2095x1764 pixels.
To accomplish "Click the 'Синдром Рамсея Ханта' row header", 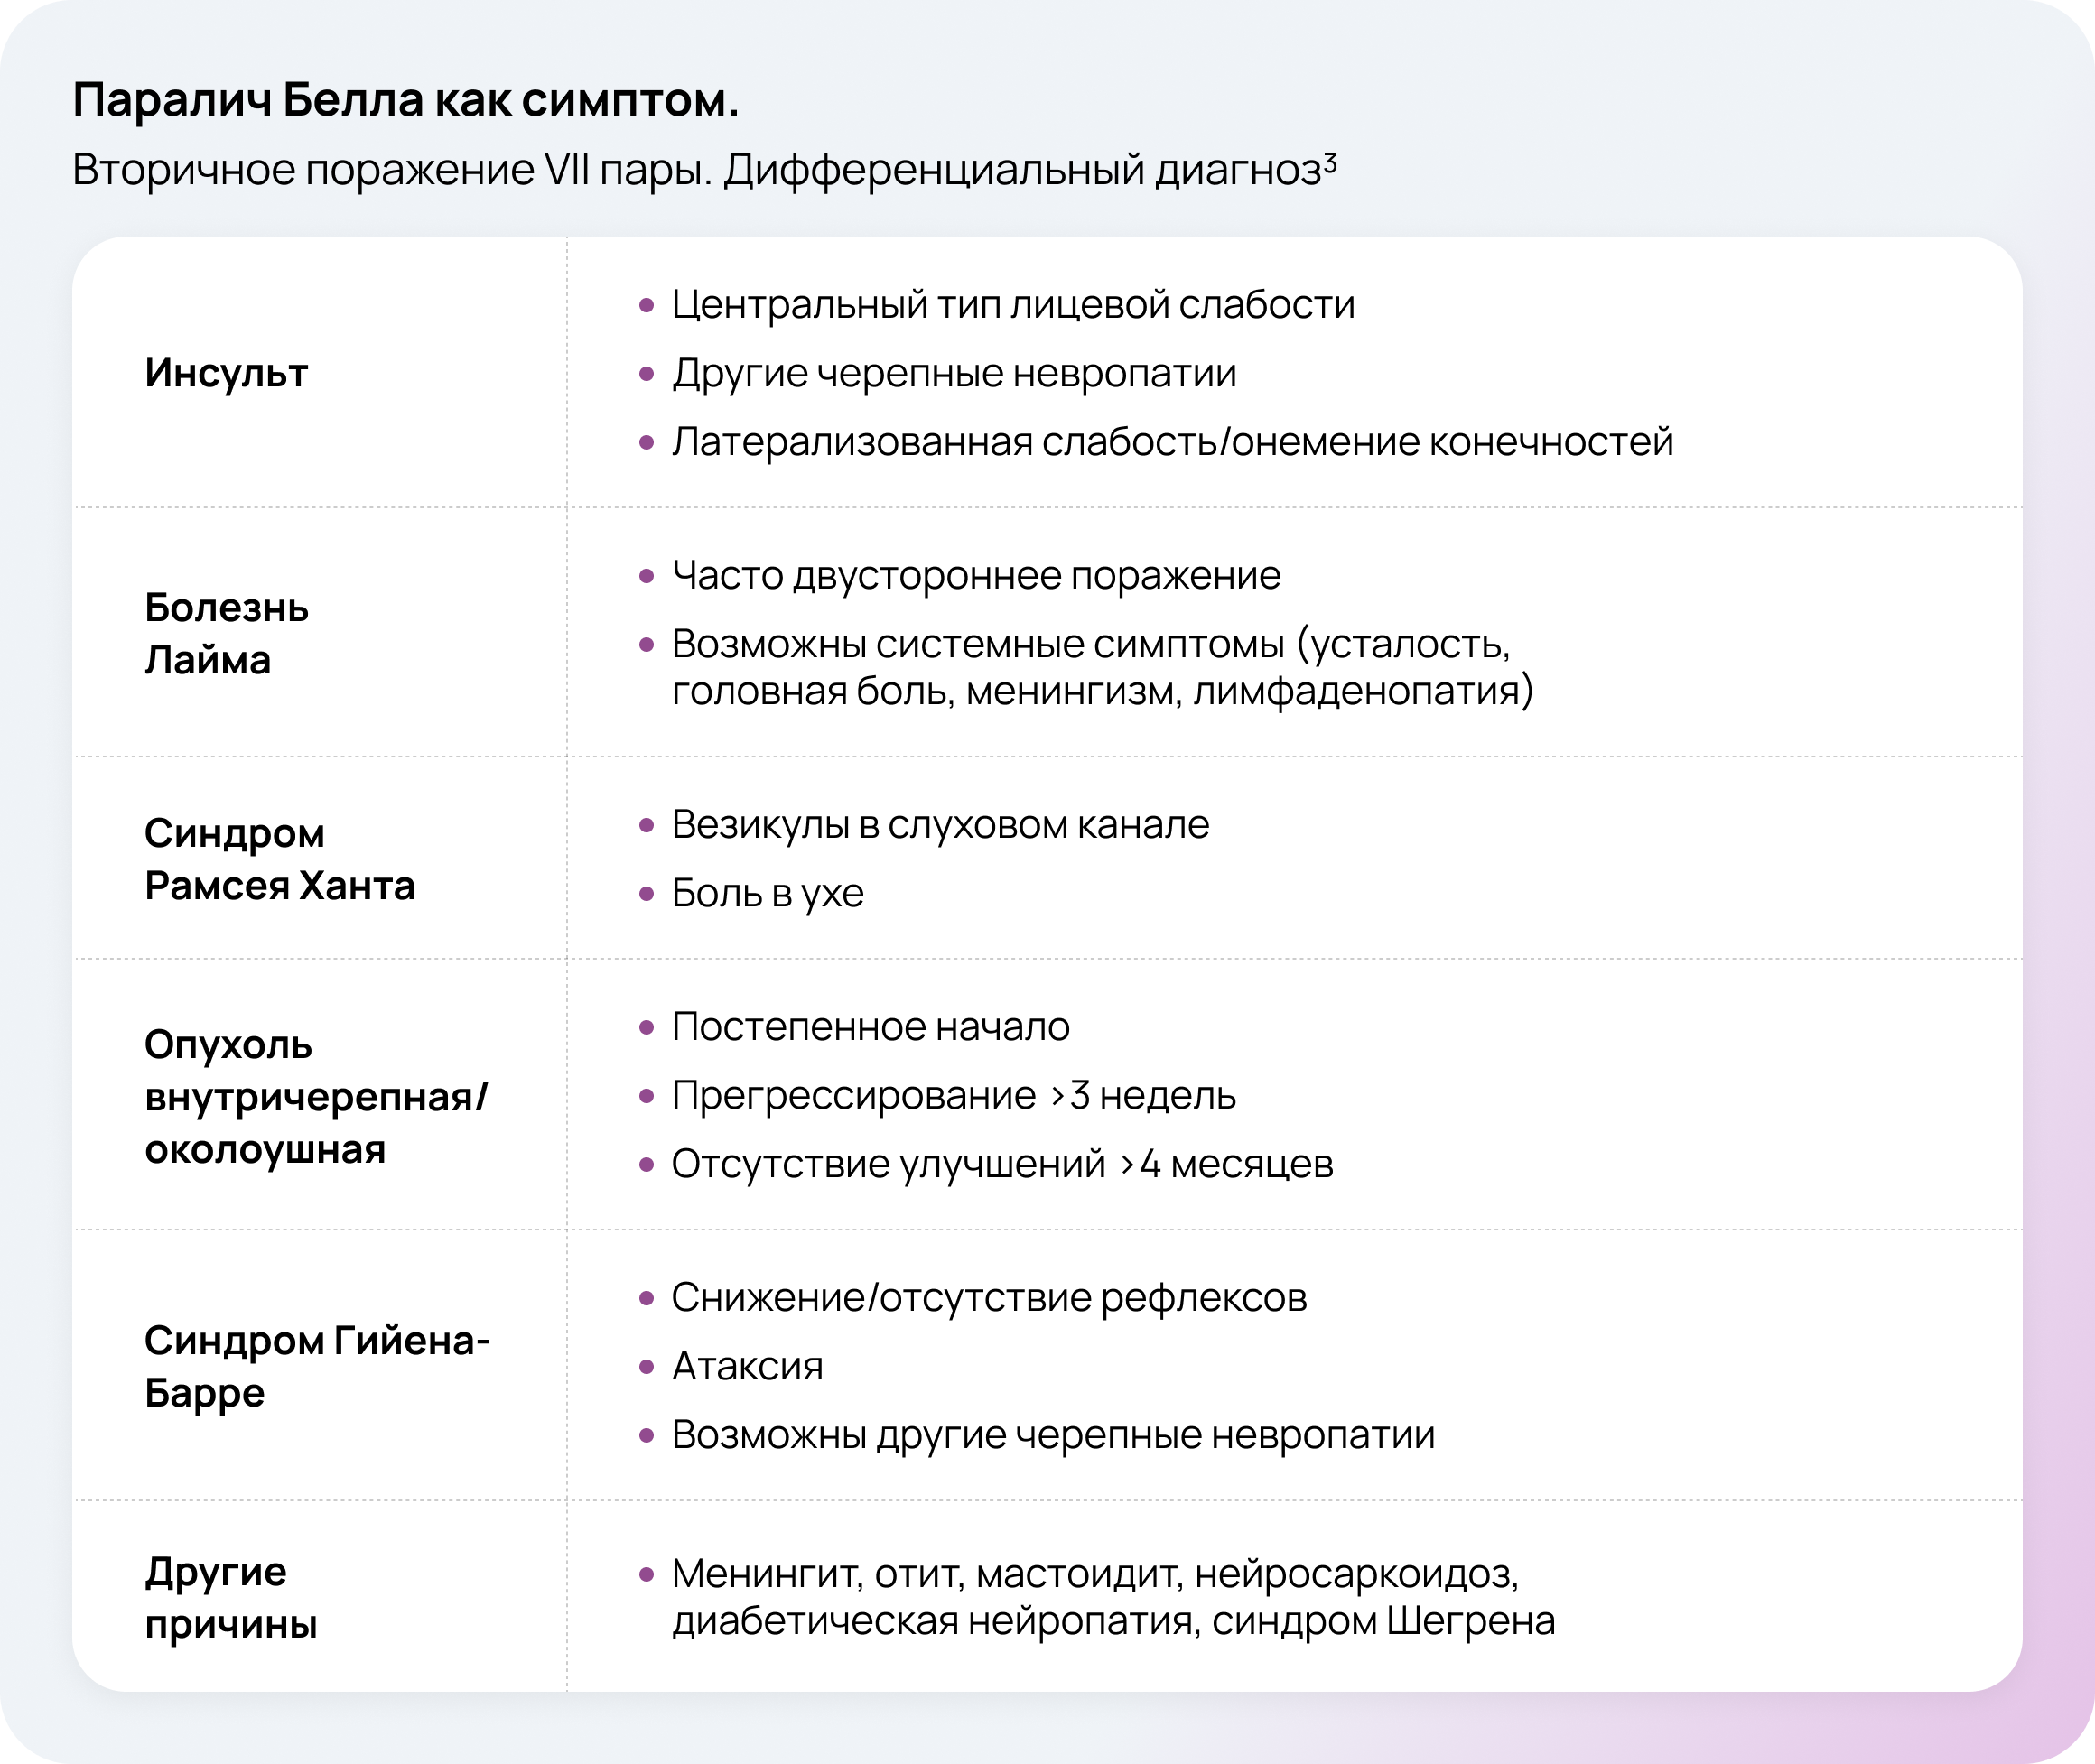I will 279,859.
